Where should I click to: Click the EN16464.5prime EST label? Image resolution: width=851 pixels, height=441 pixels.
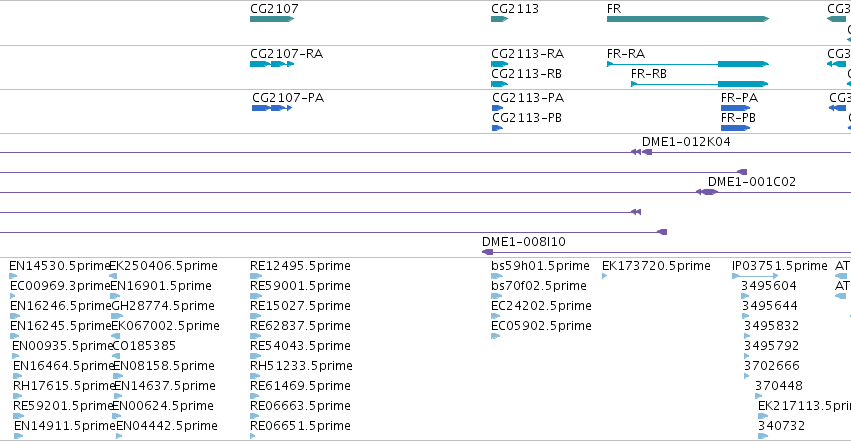click(x=63, y=366)
